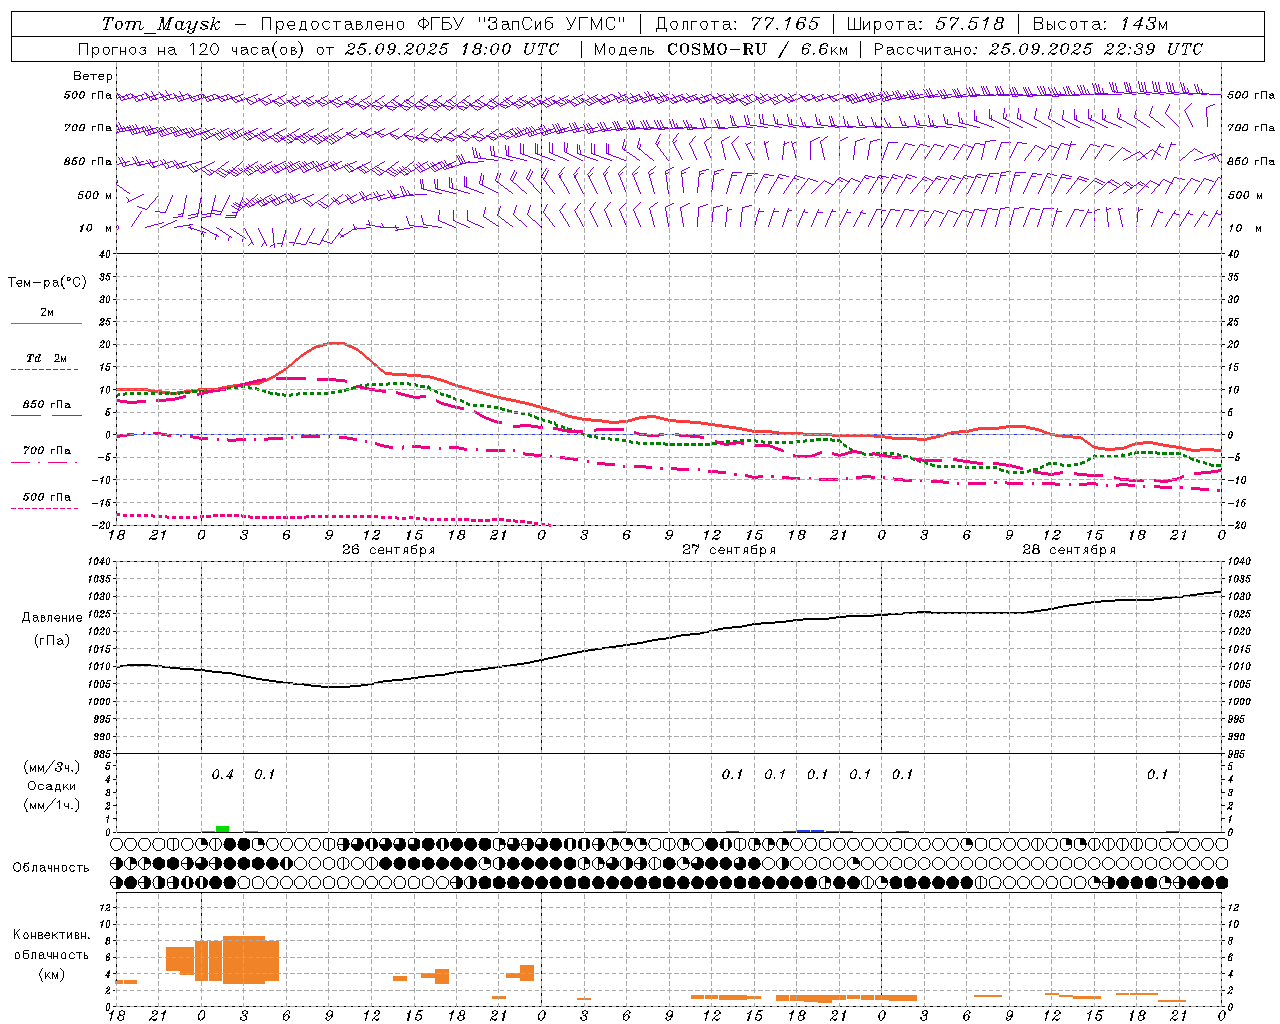Click the station name Tom_Maysk in header

161,24
